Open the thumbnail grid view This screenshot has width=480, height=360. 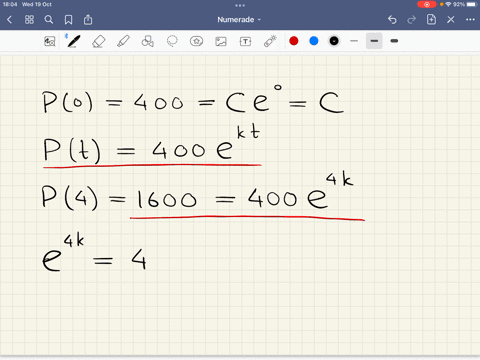[x=29, y=20]
